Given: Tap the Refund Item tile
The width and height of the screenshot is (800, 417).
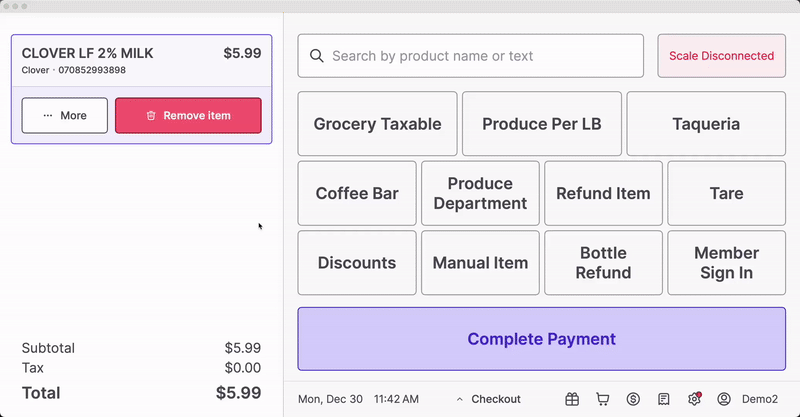Looking at the screenshot, I should (603, 193).
